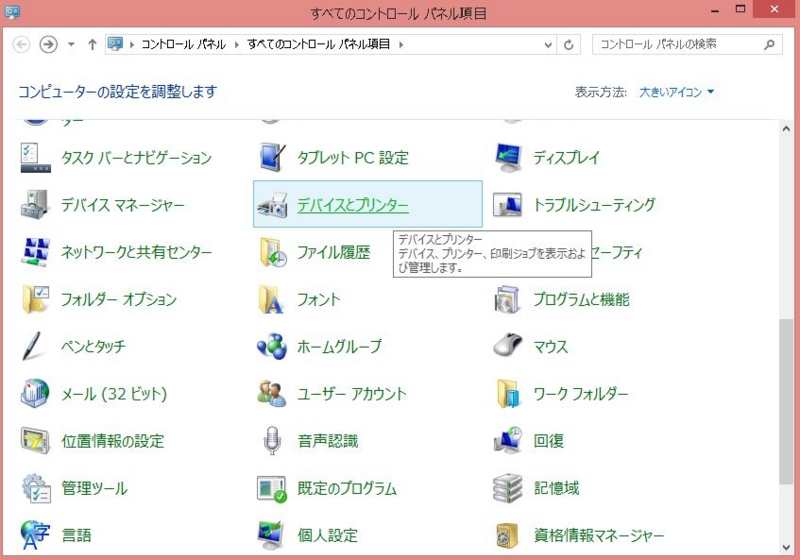Image resolution: width=800 pixels, height=560 pixels.
Task: Click the ネットワークと共有センター label
Action: (x=136, y=252)
